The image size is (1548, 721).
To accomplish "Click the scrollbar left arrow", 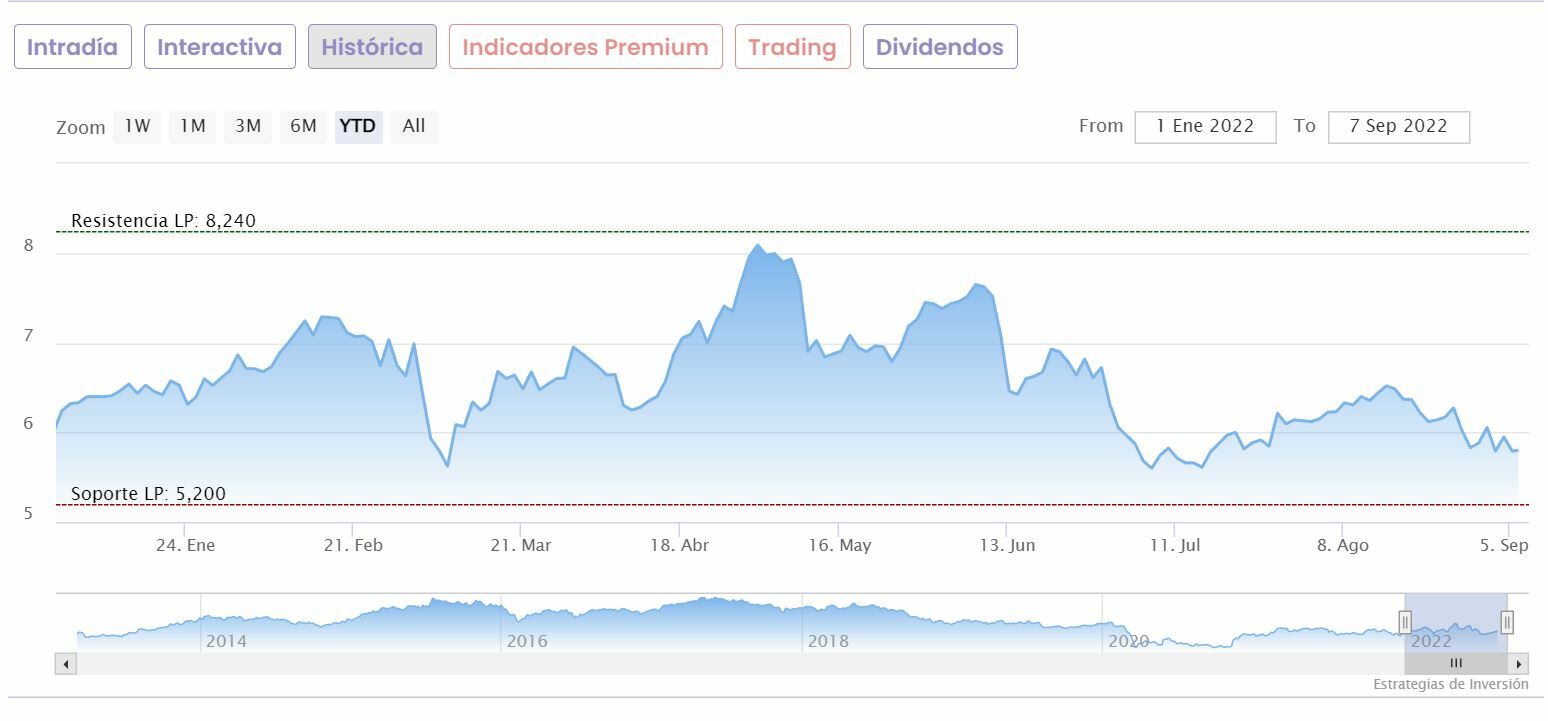I will pos(66,664).
